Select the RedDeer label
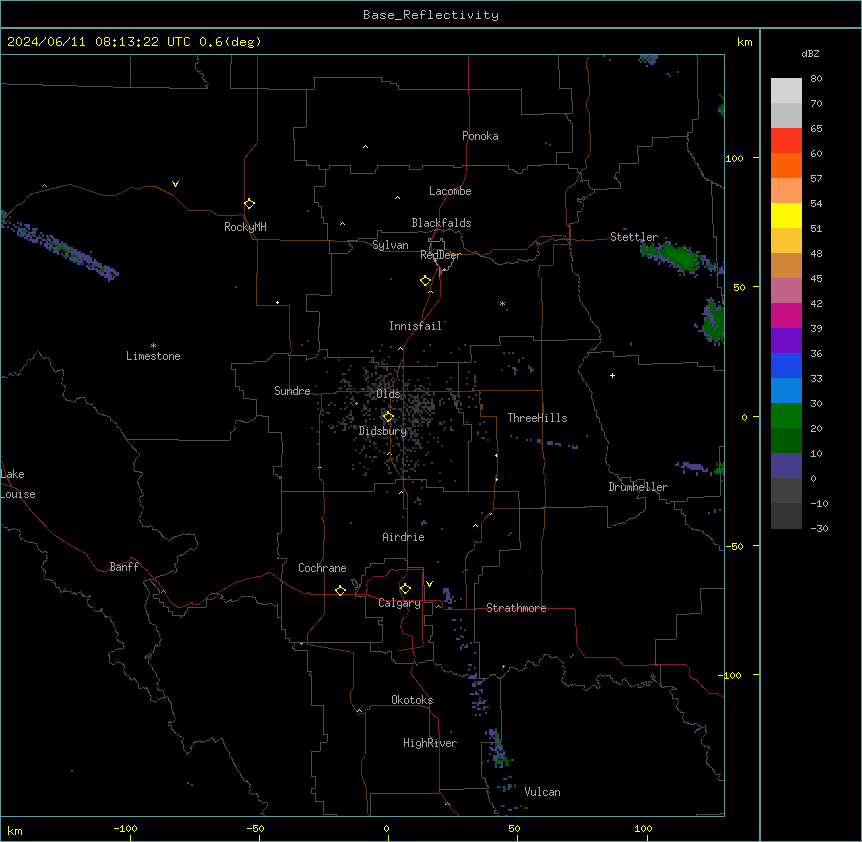This screenshot has height=842, width=862. click(x=440, y=255)
